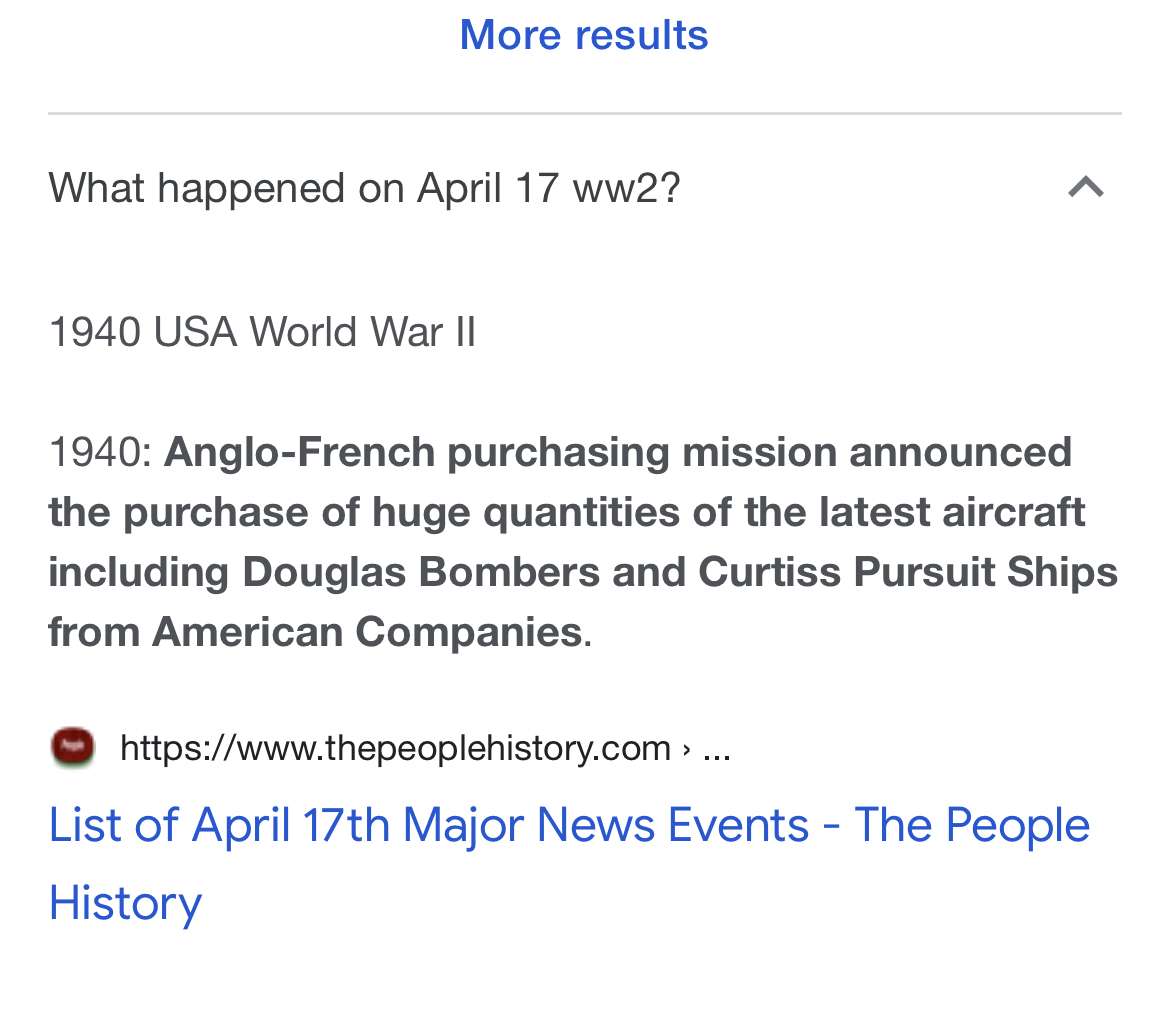Click the words 'American Companies' in snippet
This screenshot has height=1029, width=1170.
(367, 633)
